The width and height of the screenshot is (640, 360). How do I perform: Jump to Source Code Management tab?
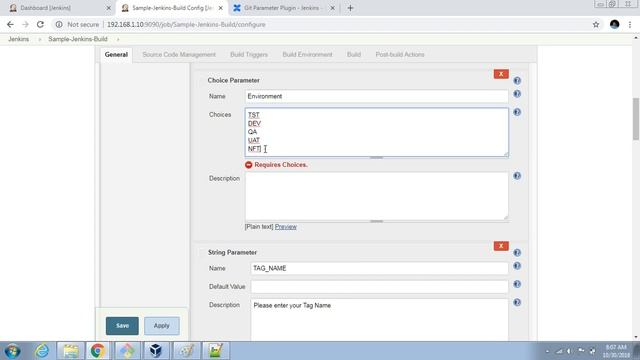pos(179,54)
